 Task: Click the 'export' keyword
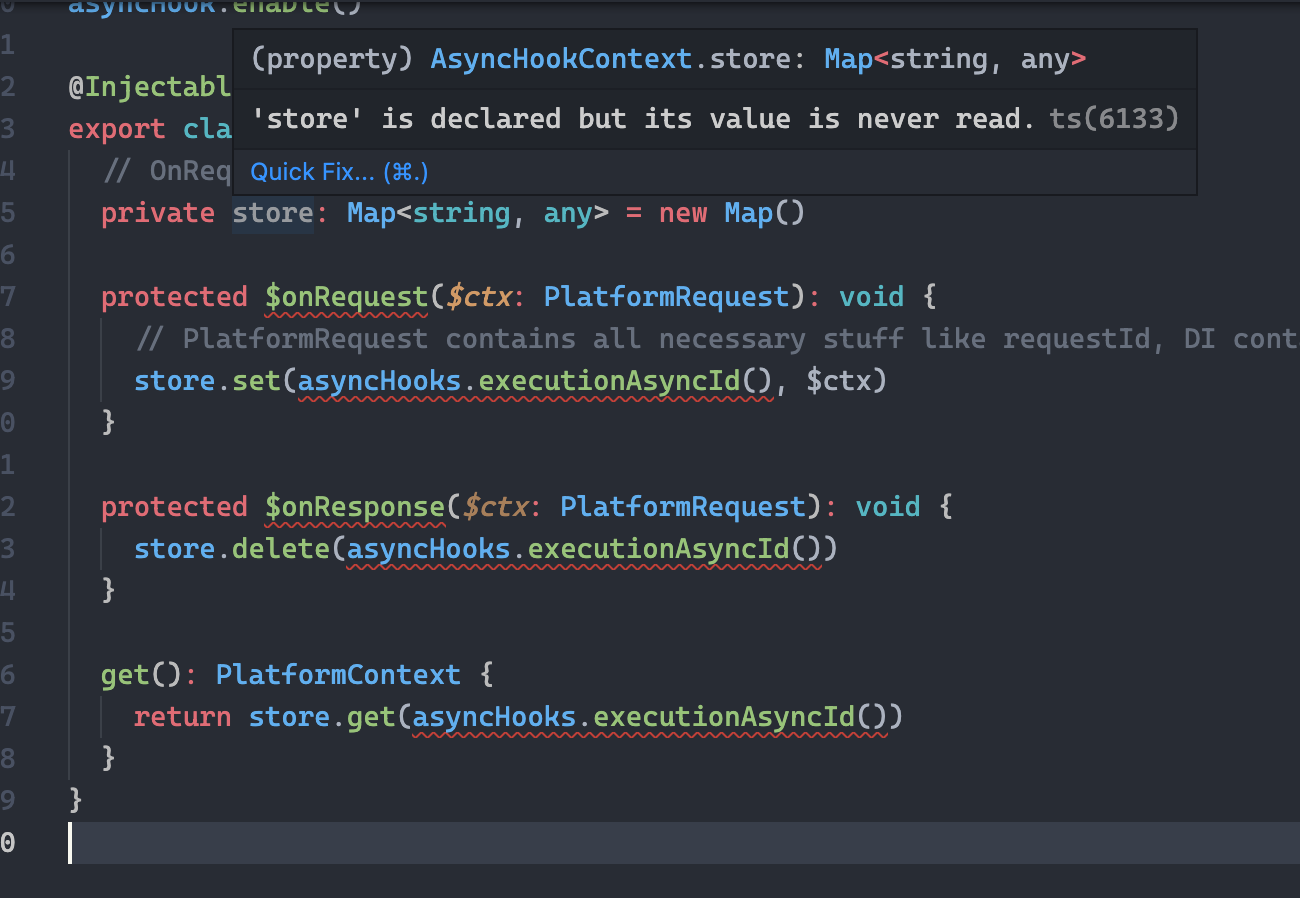117,129
